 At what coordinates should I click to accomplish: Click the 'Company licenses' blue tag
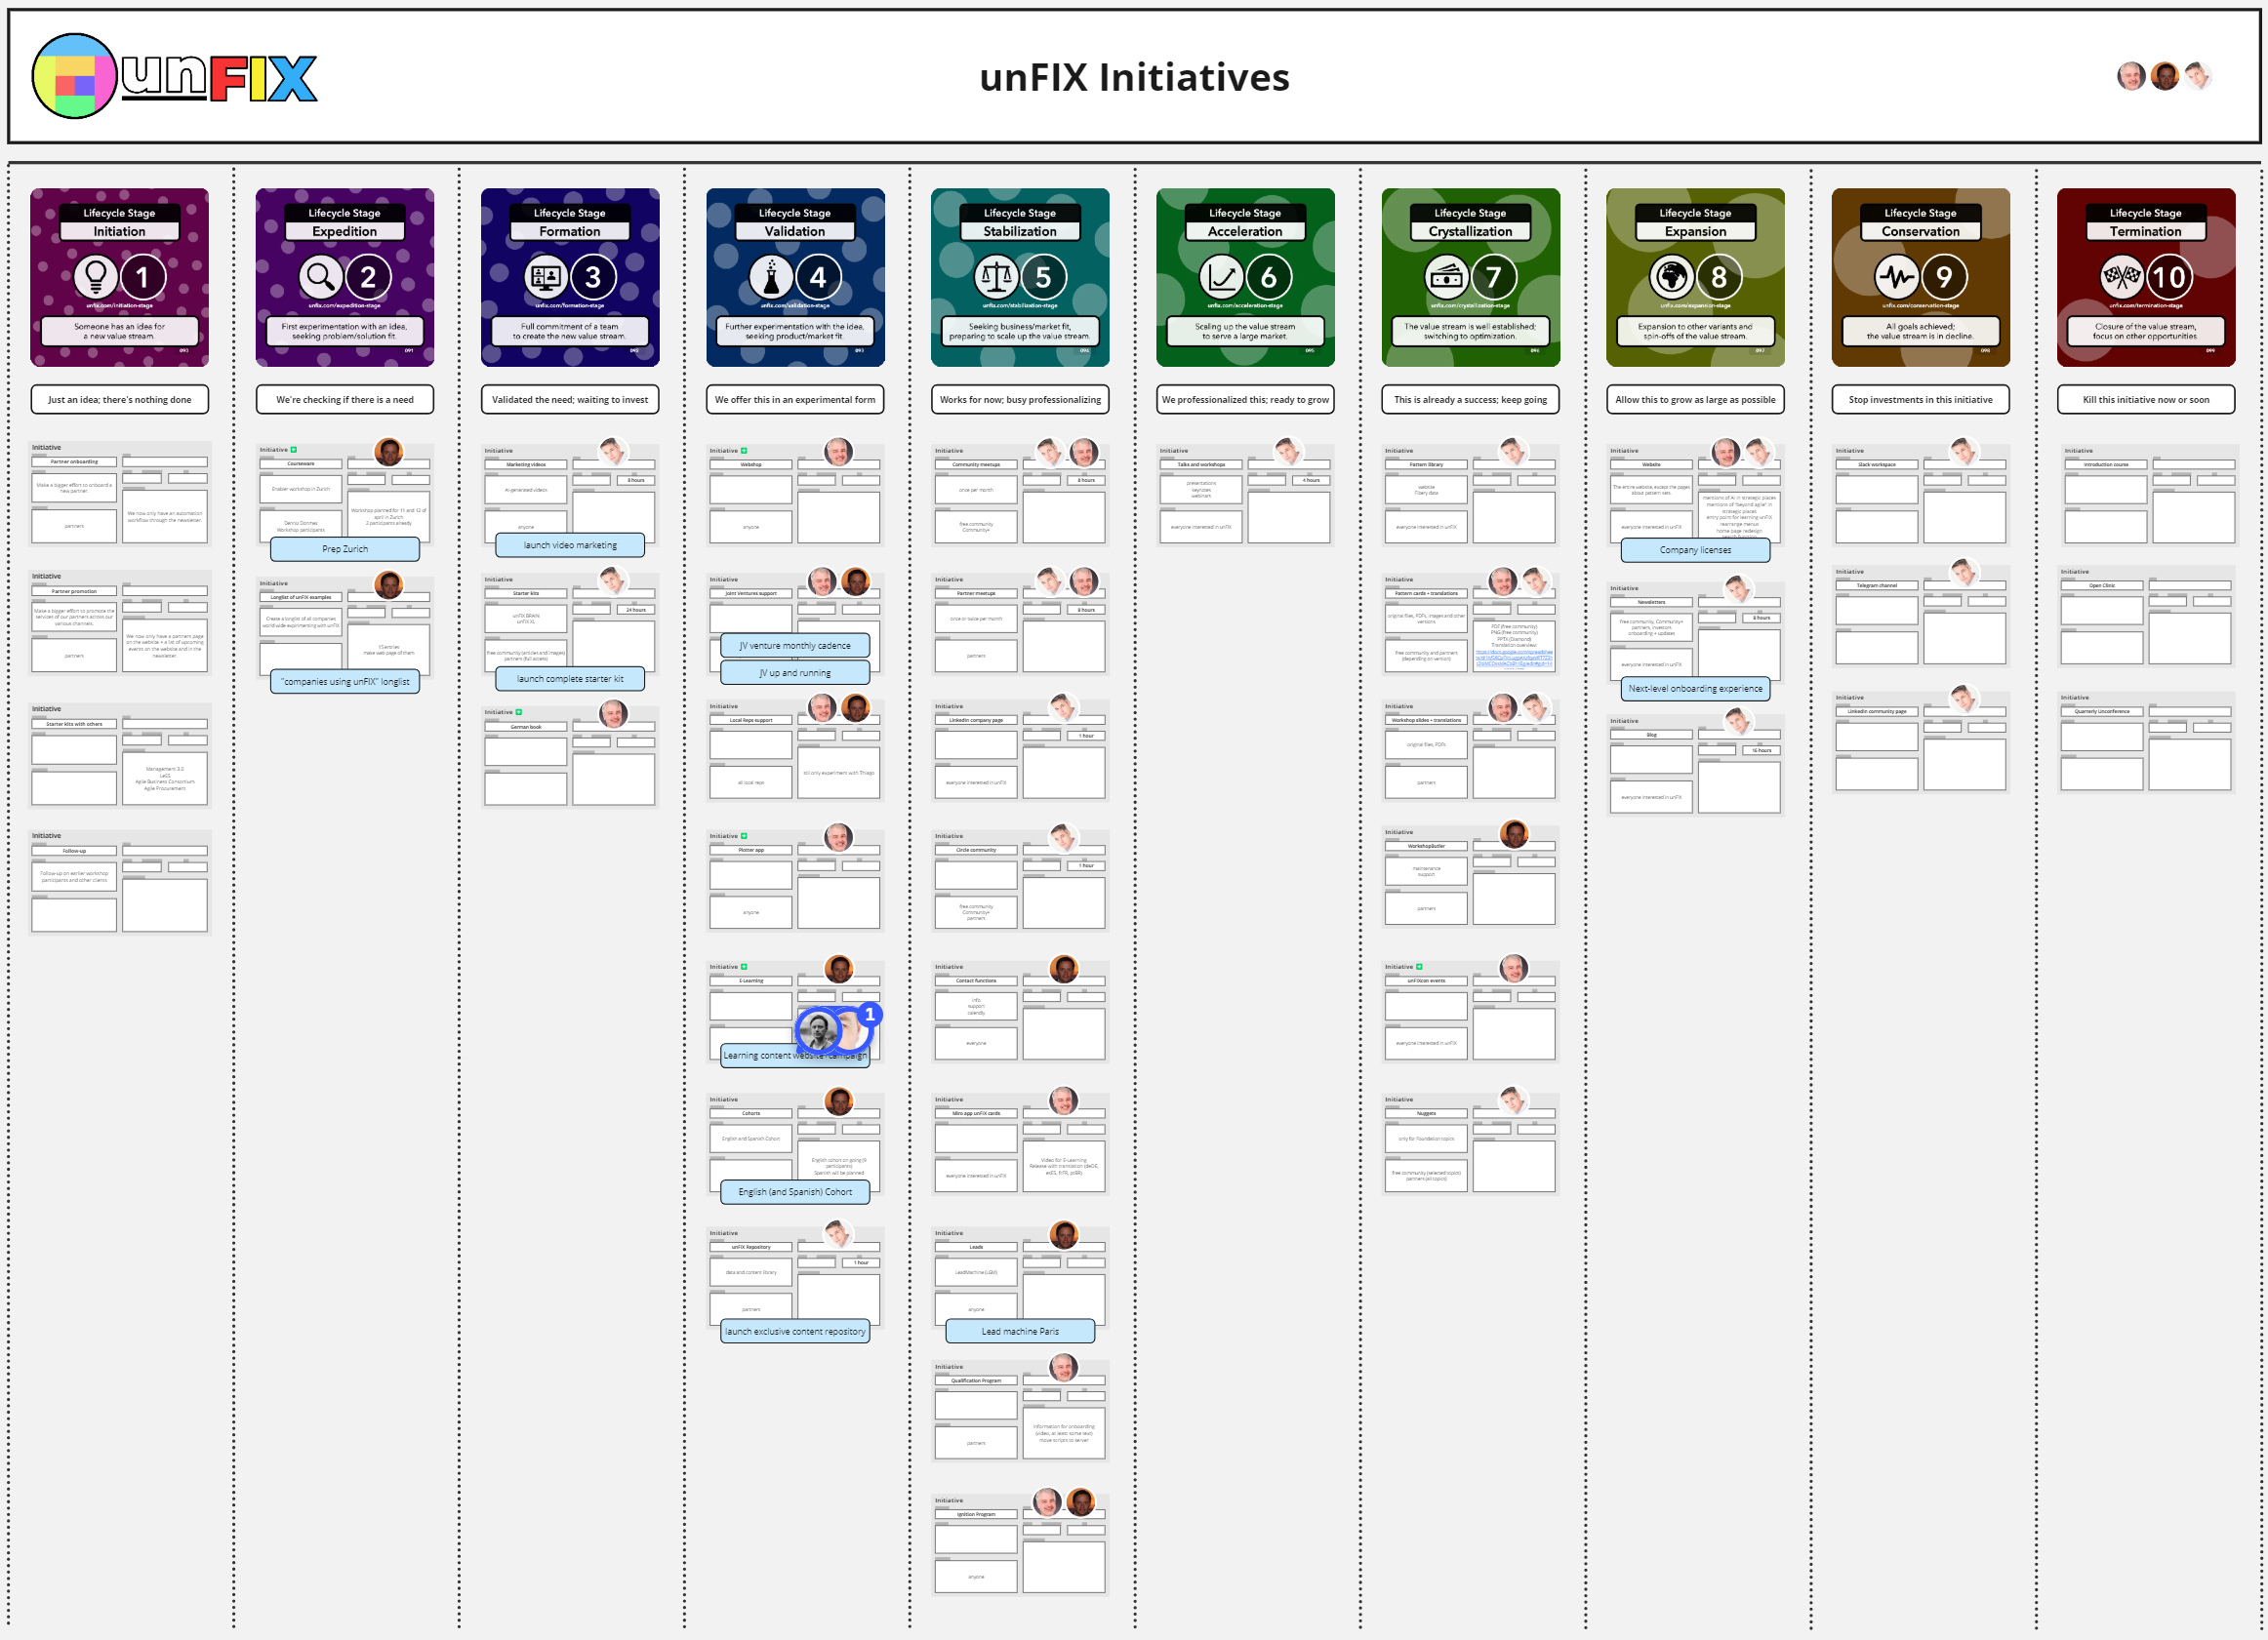[x=1695, y=550]
